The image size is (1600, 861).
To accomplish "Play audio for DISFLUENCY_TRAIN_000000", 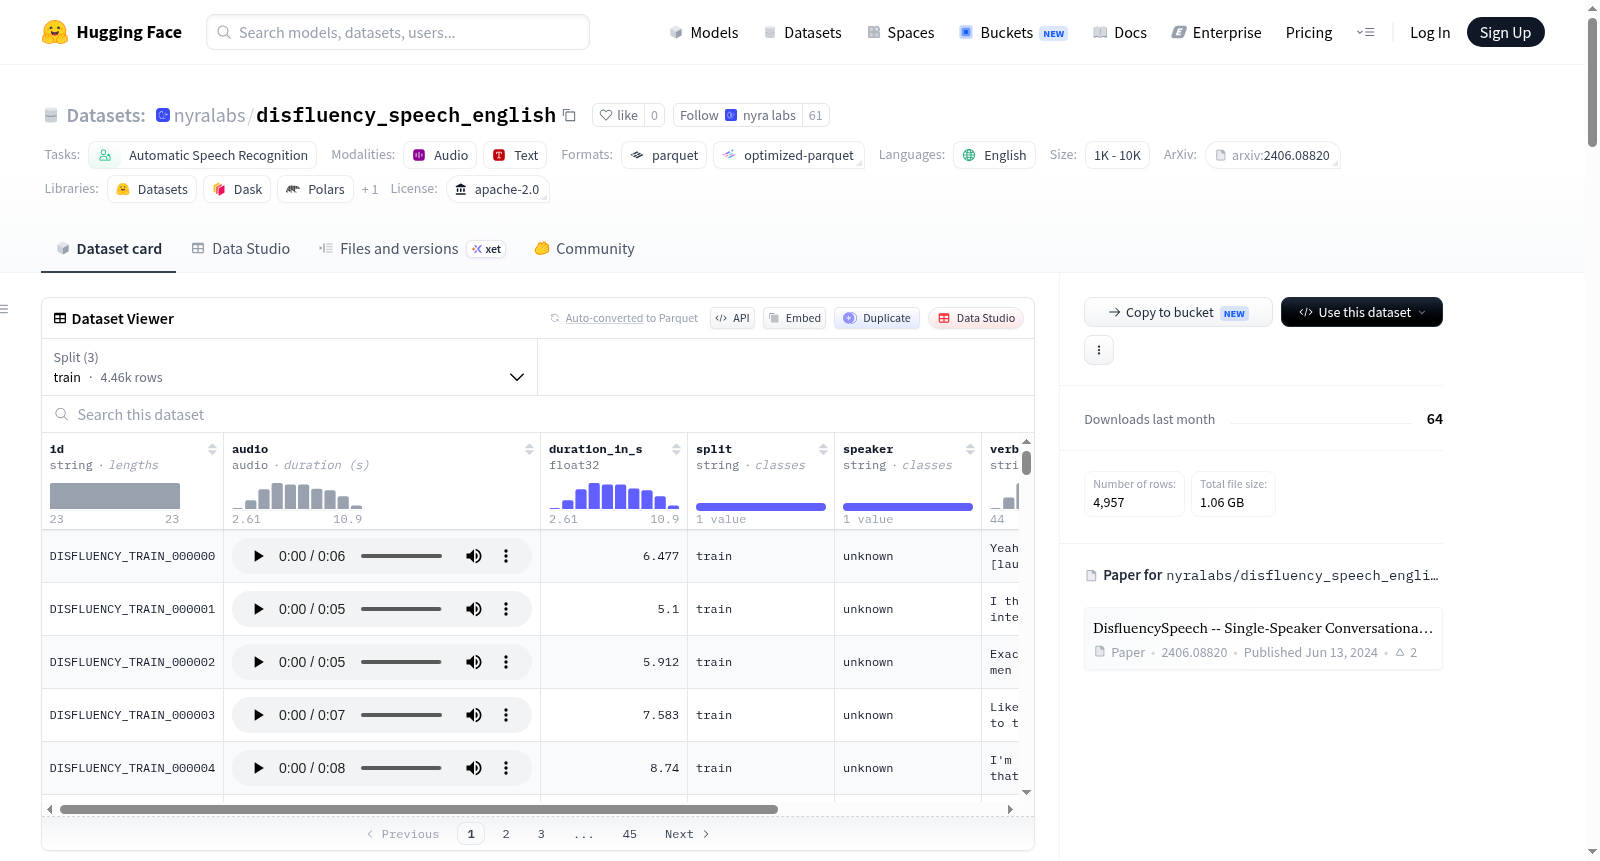I will 258,556.
